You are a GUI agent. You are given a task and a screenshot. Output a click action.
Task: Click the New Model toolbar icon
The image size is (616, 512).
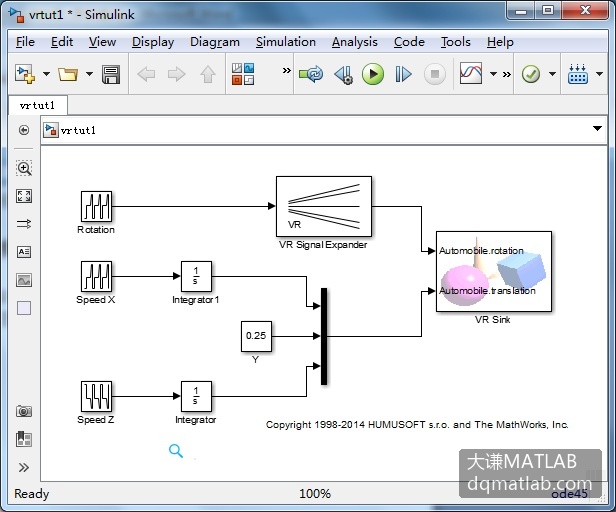point(25,74)
